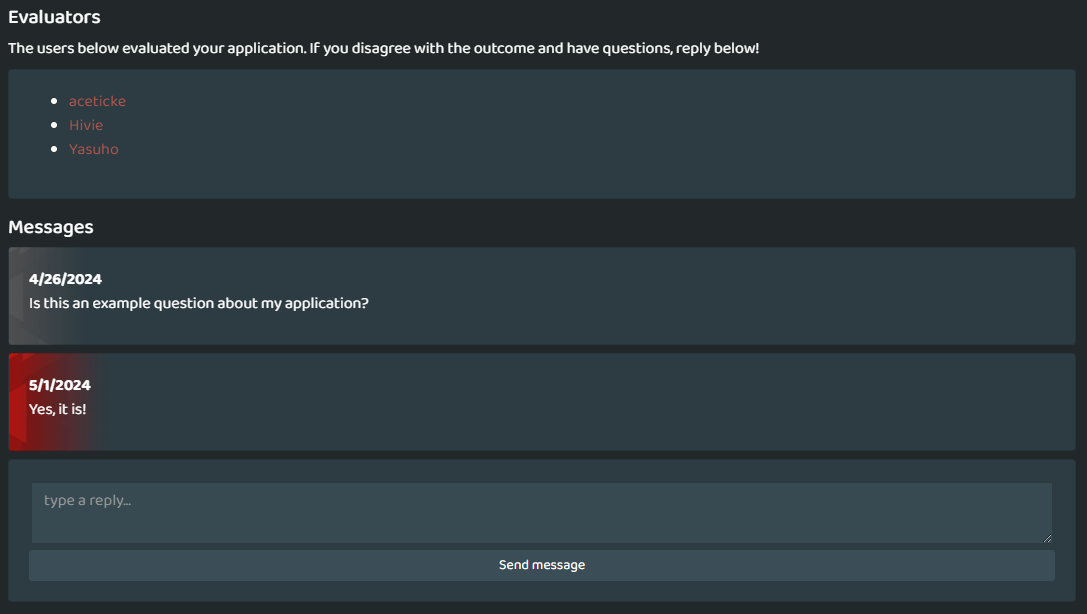Select the 5/1/2024 message date
The image size is (1087, 614).
point(60,385)
